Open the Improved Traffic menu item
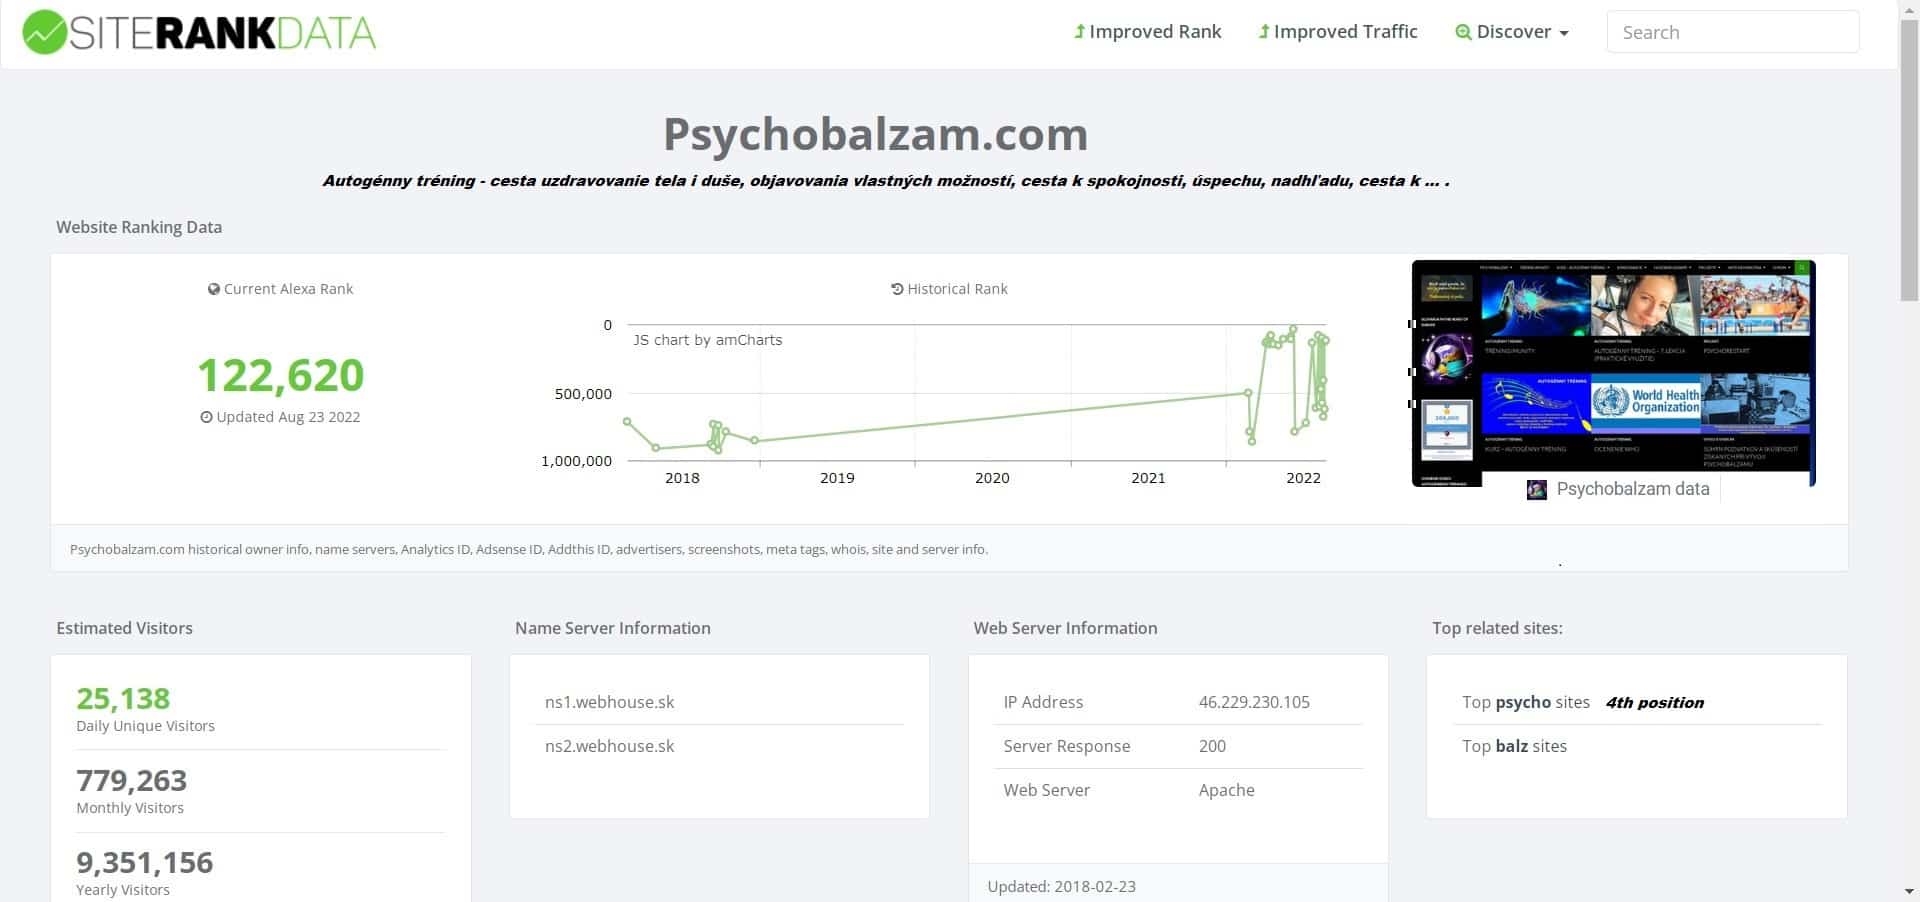 1338,32
